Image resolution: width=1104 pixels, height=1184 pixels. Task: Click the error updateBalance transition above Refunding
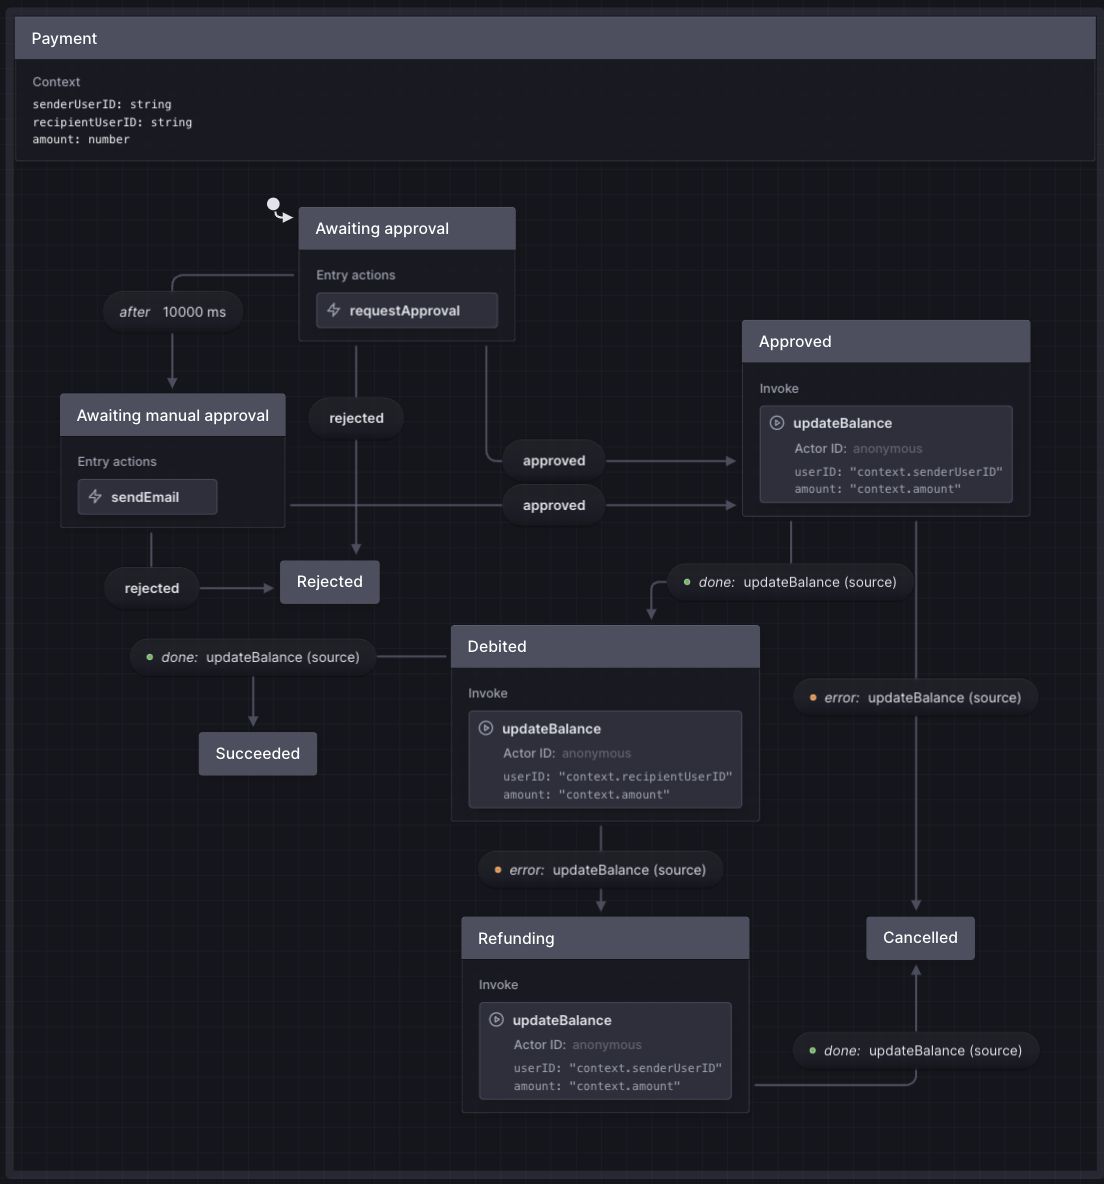(600, 869)
